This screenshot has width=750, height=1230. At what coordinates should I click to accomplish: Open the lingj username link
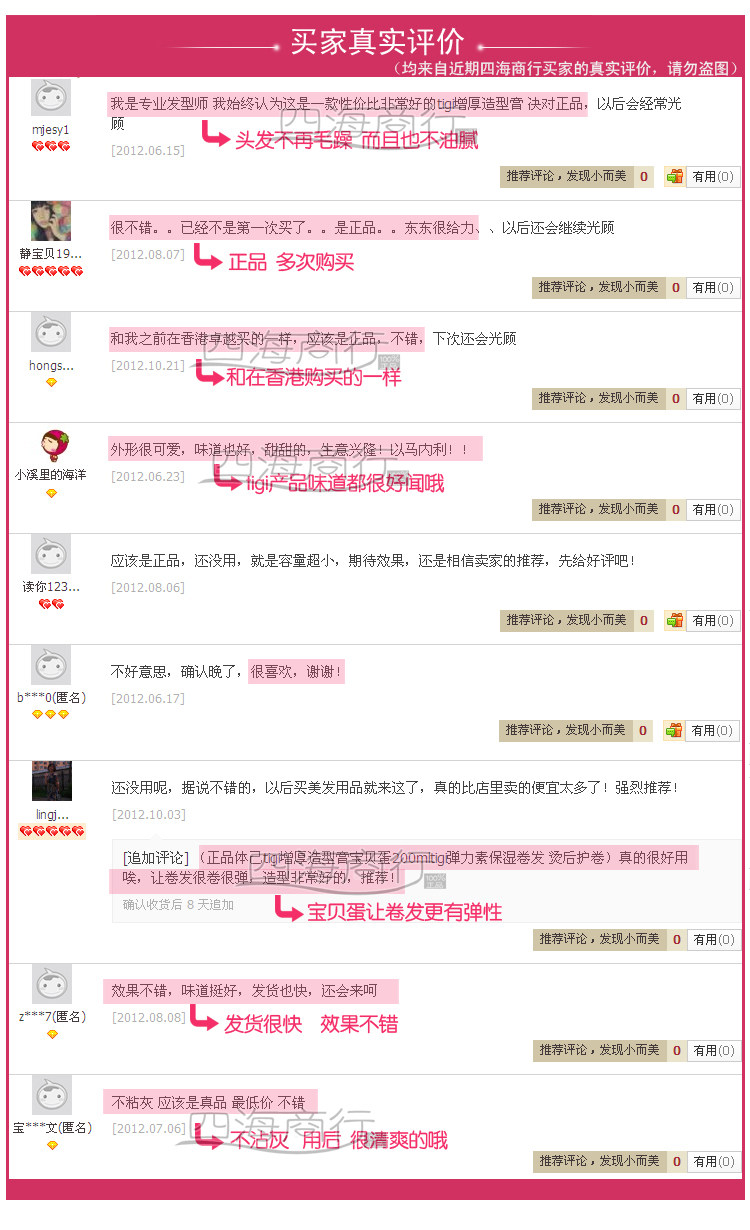tap(51, 814)
